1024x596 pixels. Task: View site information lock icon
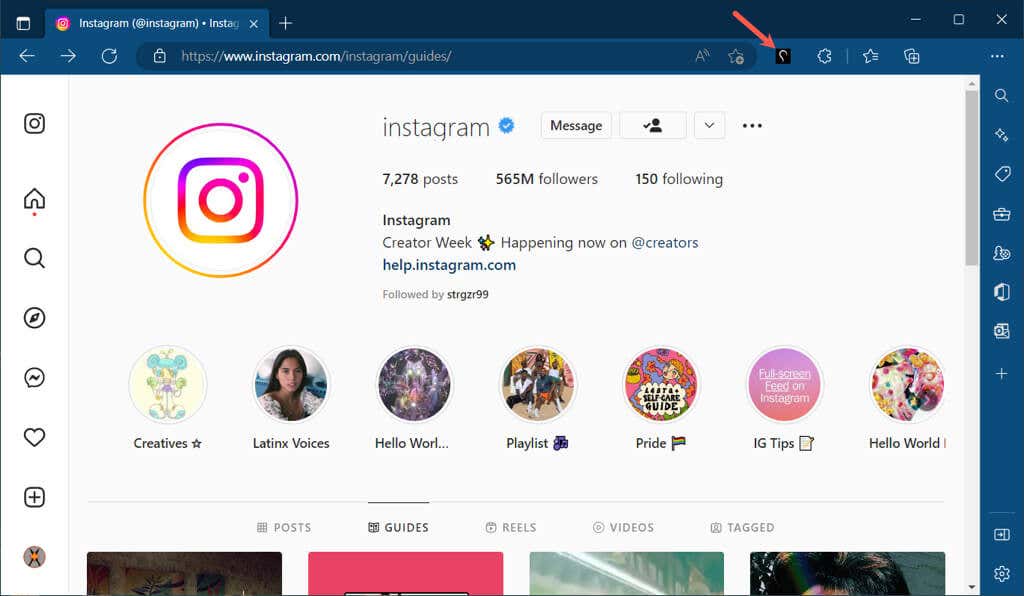(159, 56)
